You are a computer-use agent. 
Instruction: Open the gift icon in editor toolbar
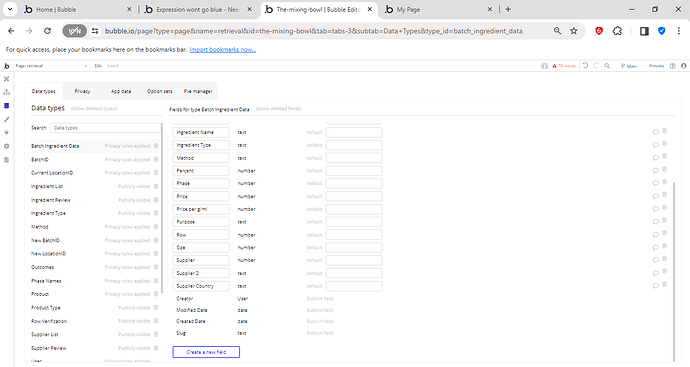pyautogui.click(x=544, y=66)
